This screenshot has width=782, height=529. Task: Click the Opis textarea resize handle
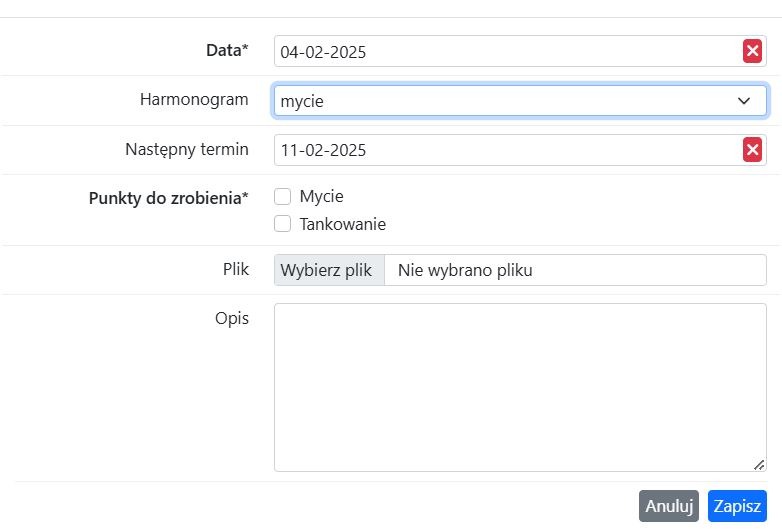759,465
